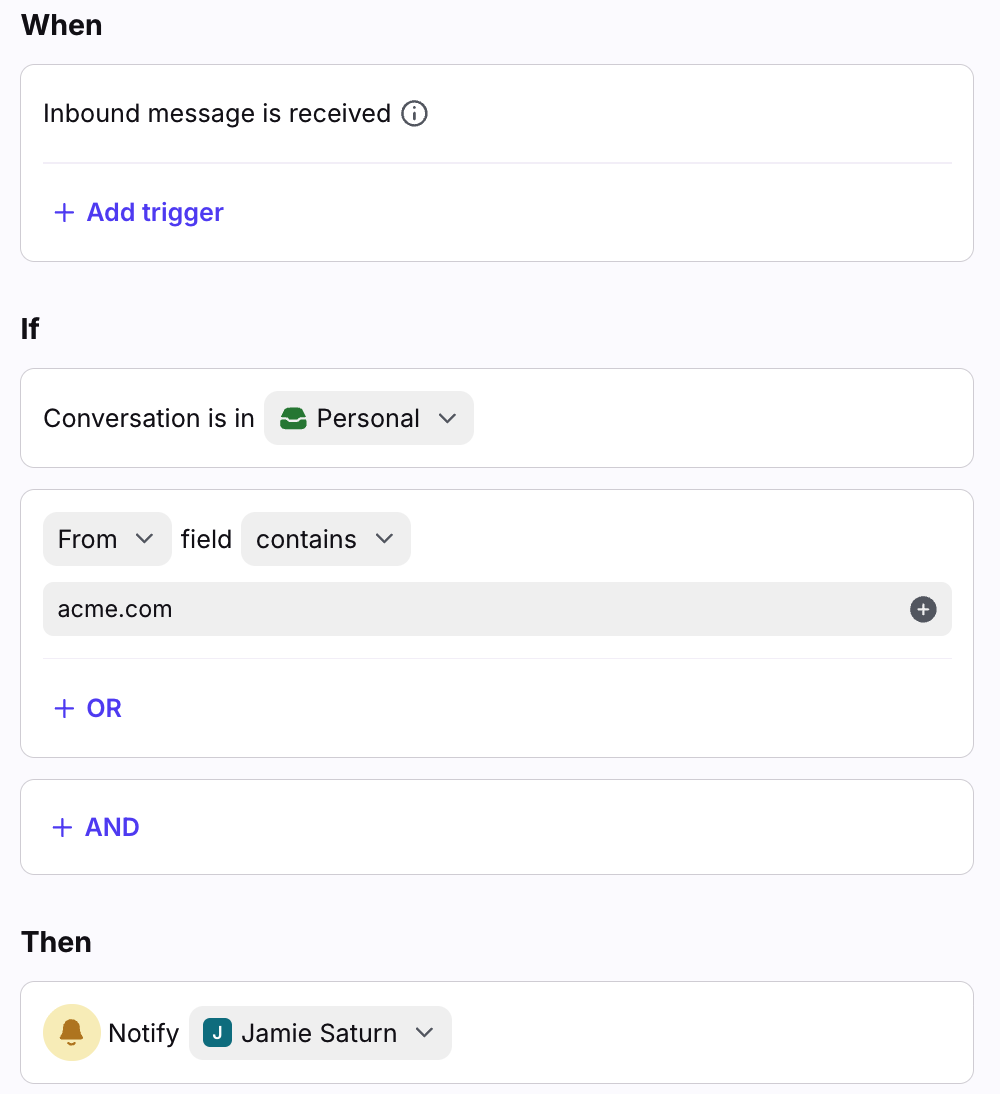Viewport: 1000px width, 1094px height.
Task: Click the green Personal inbox icon
Action: (x=293, y=419)
